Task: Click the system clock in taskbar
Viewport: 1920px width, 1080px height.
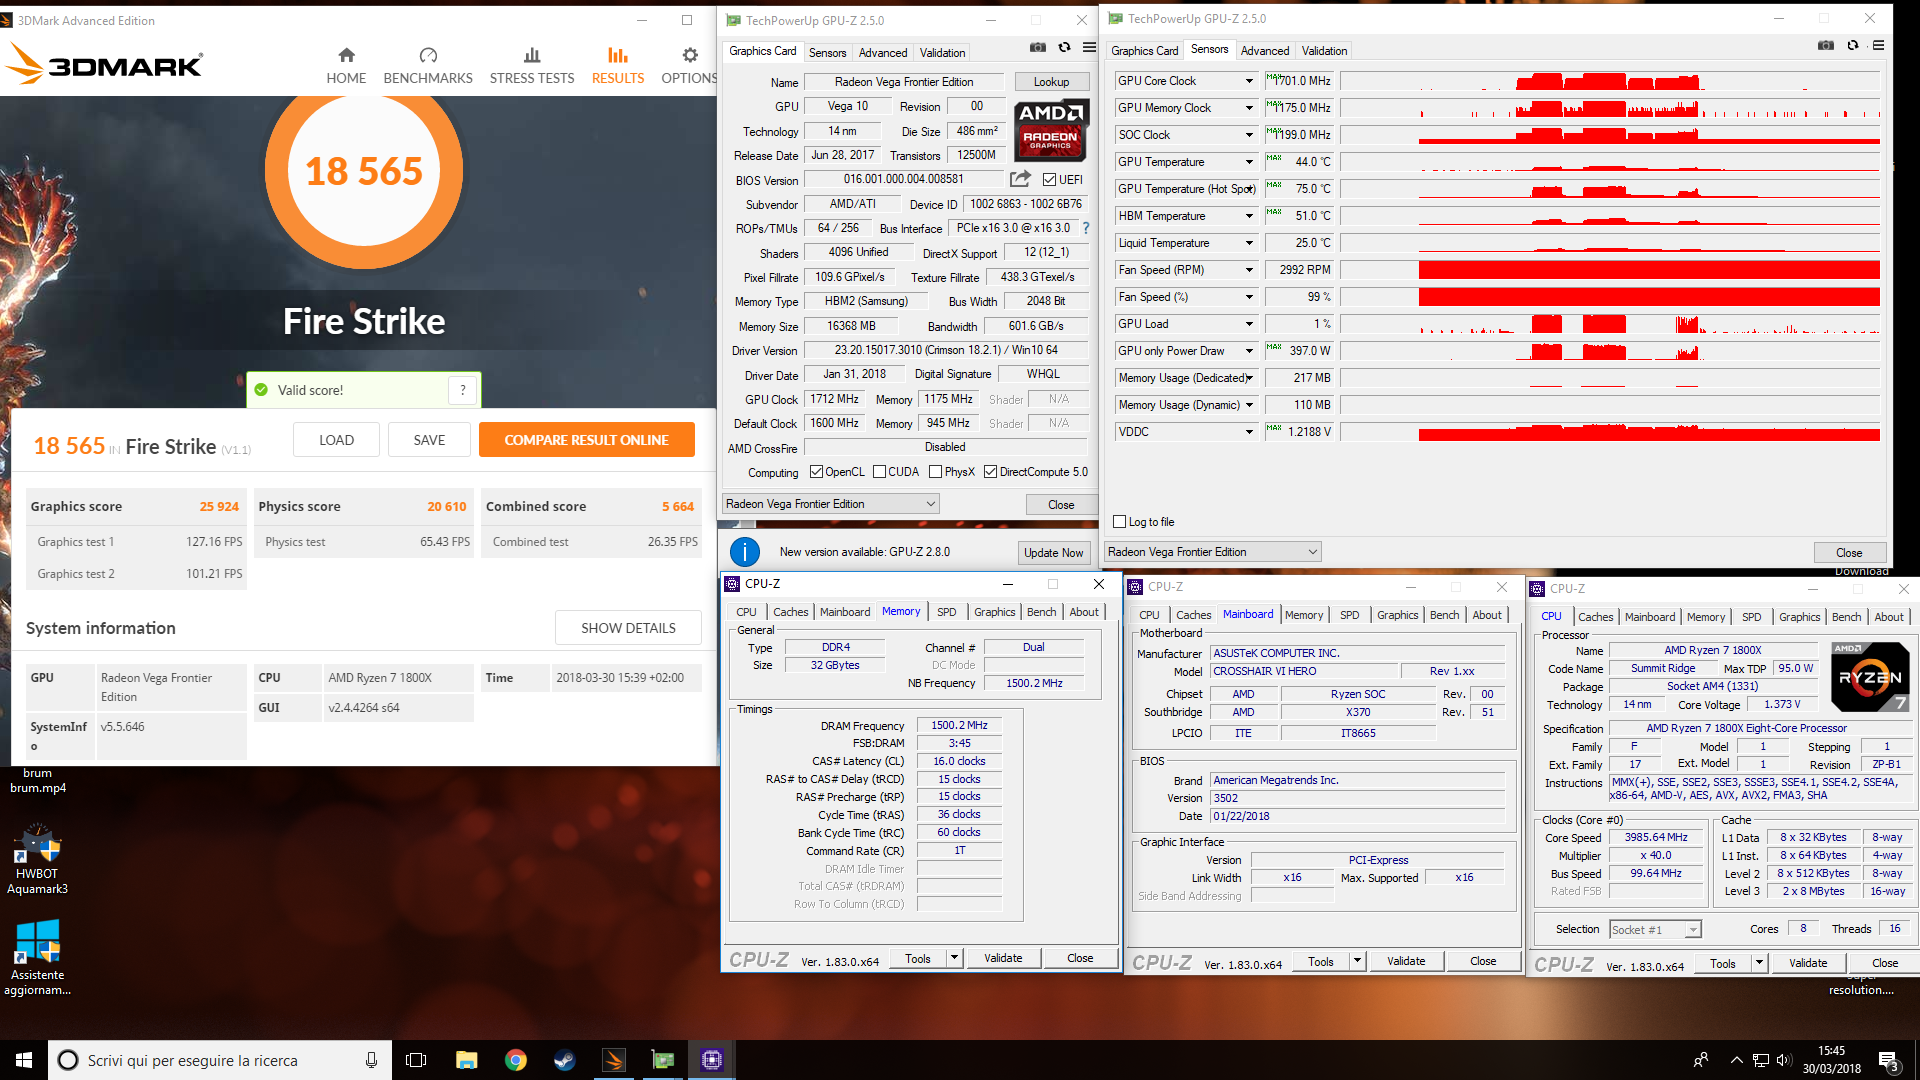Action: pyautogui.click(x=1831, y=1060)
